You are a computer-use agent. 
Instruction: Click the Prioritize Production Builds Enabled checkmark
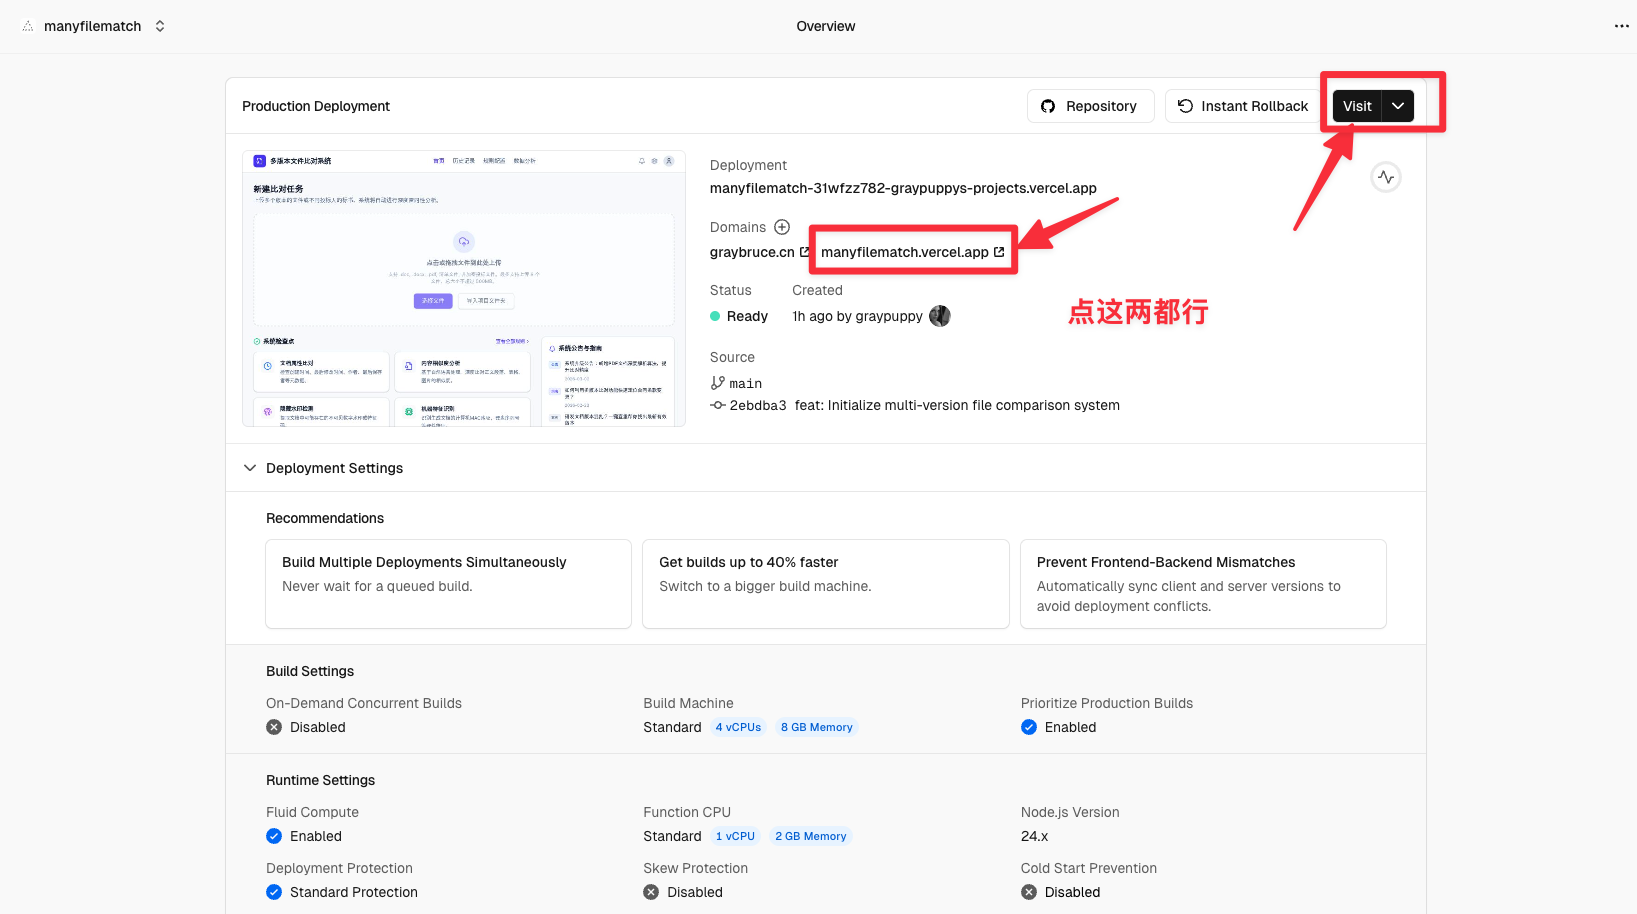point(1029,727)
